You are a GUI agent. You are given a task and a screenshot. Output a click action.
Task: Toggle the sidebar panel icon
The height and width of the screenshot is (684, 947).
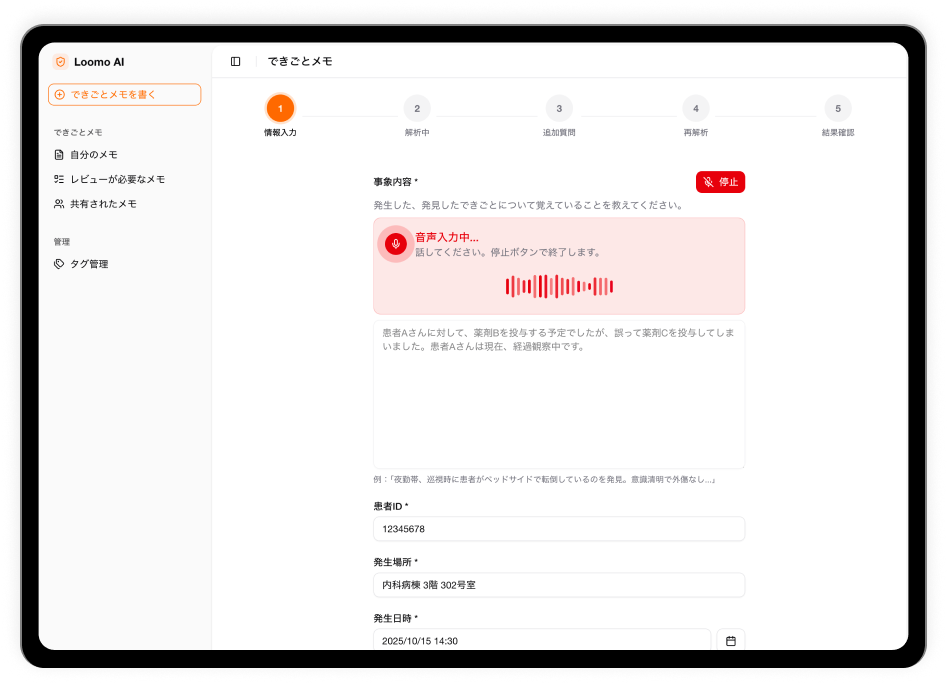235,62
